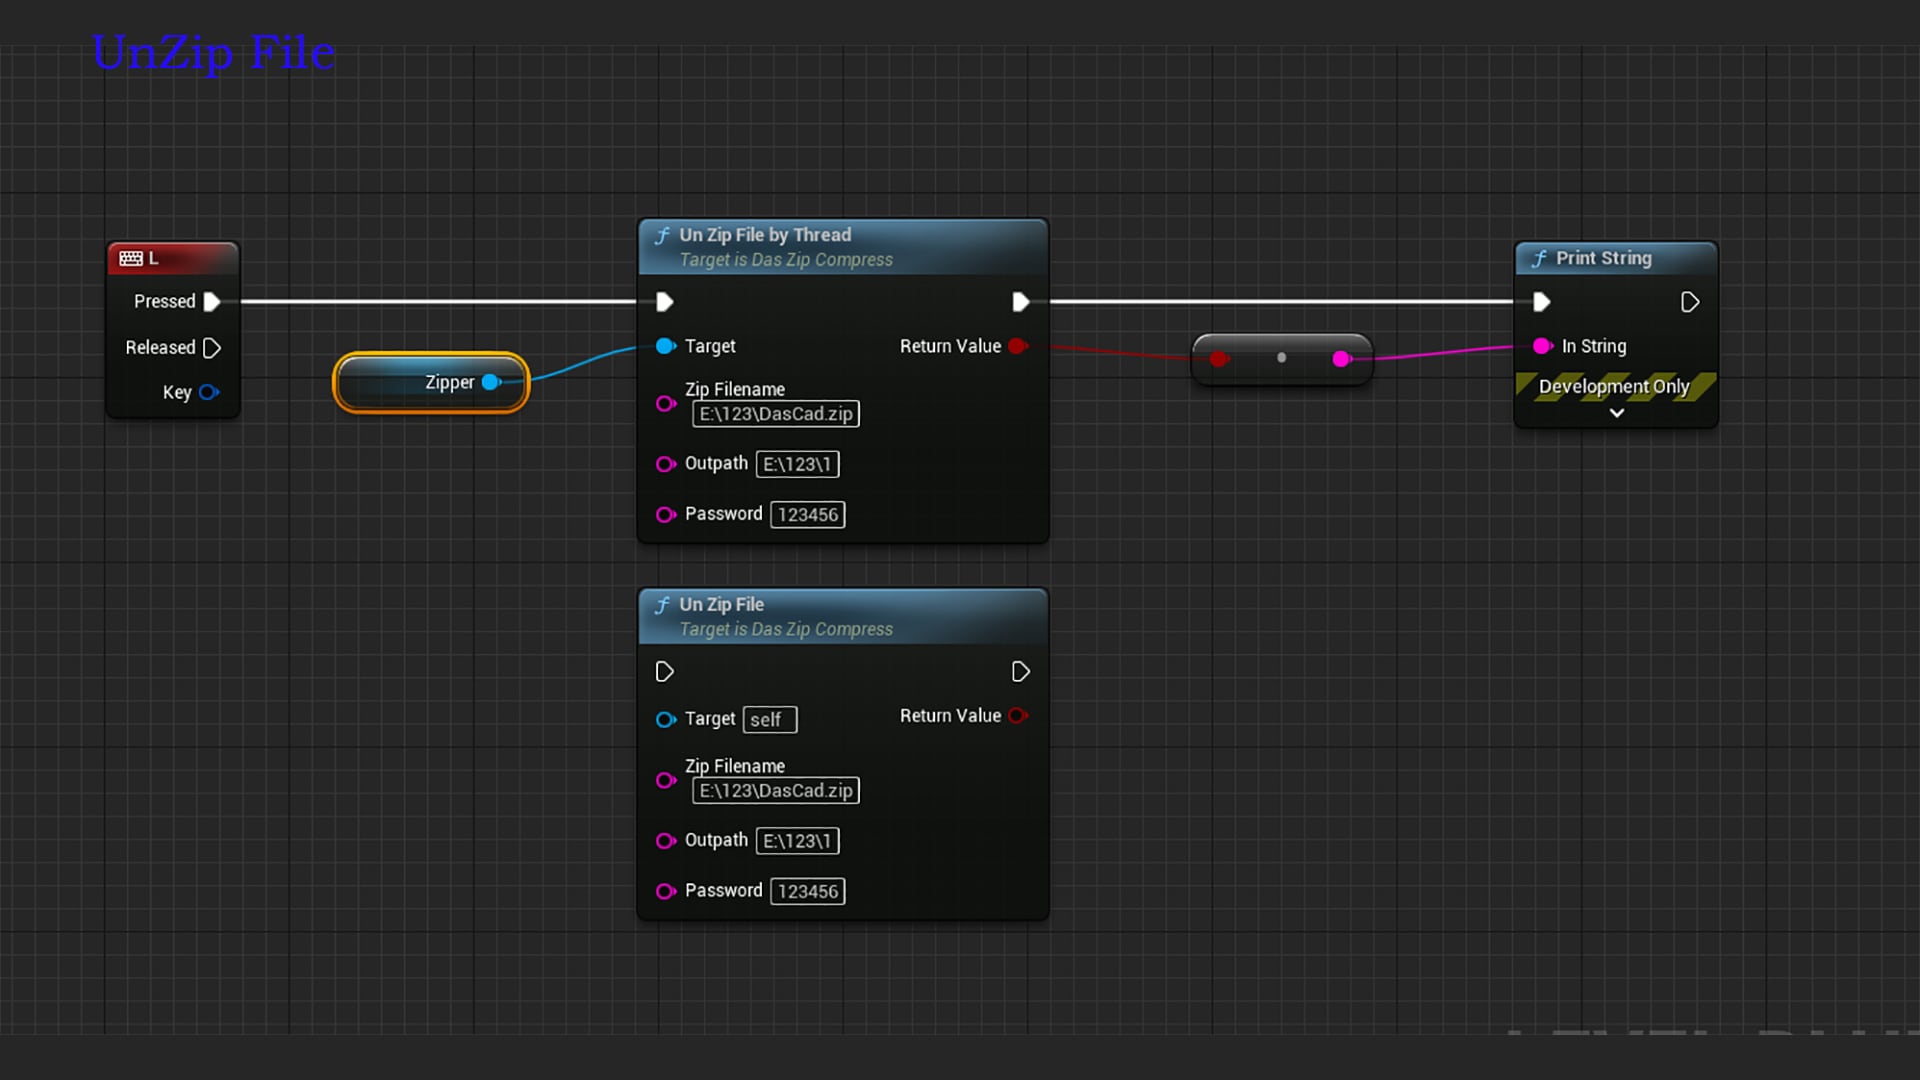
Task: Click input exec pin of Un Zip File node
Action: pos(664,672)
